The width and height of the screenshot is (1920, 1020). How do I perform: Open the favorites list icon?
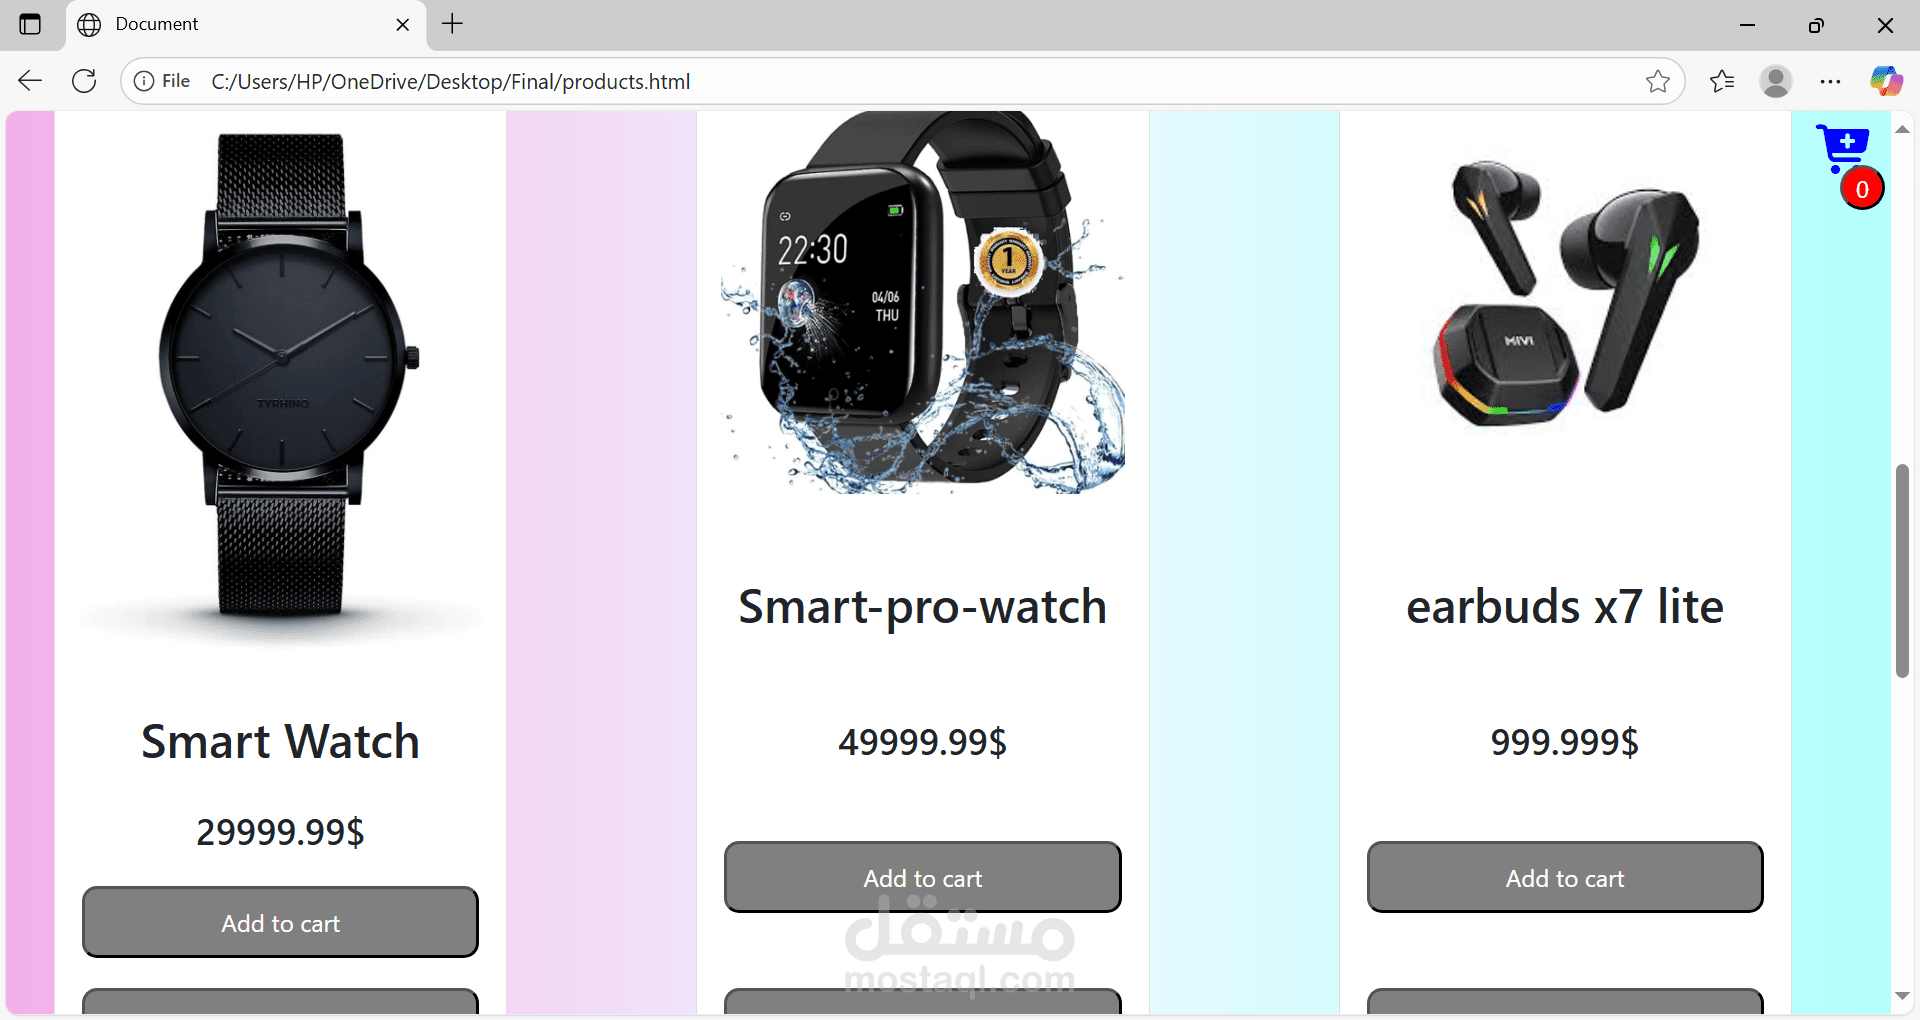1722,81
